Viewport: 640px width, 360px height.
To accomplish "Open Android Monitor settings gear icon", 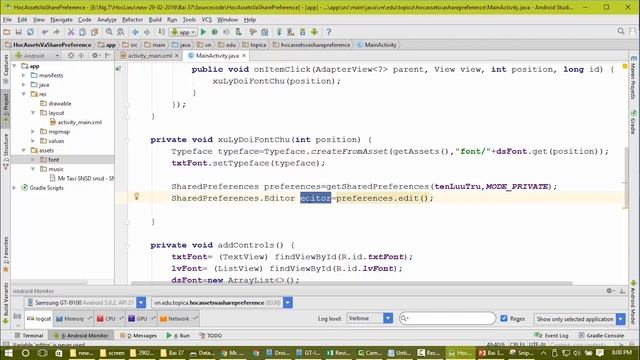I will [610, 291].
